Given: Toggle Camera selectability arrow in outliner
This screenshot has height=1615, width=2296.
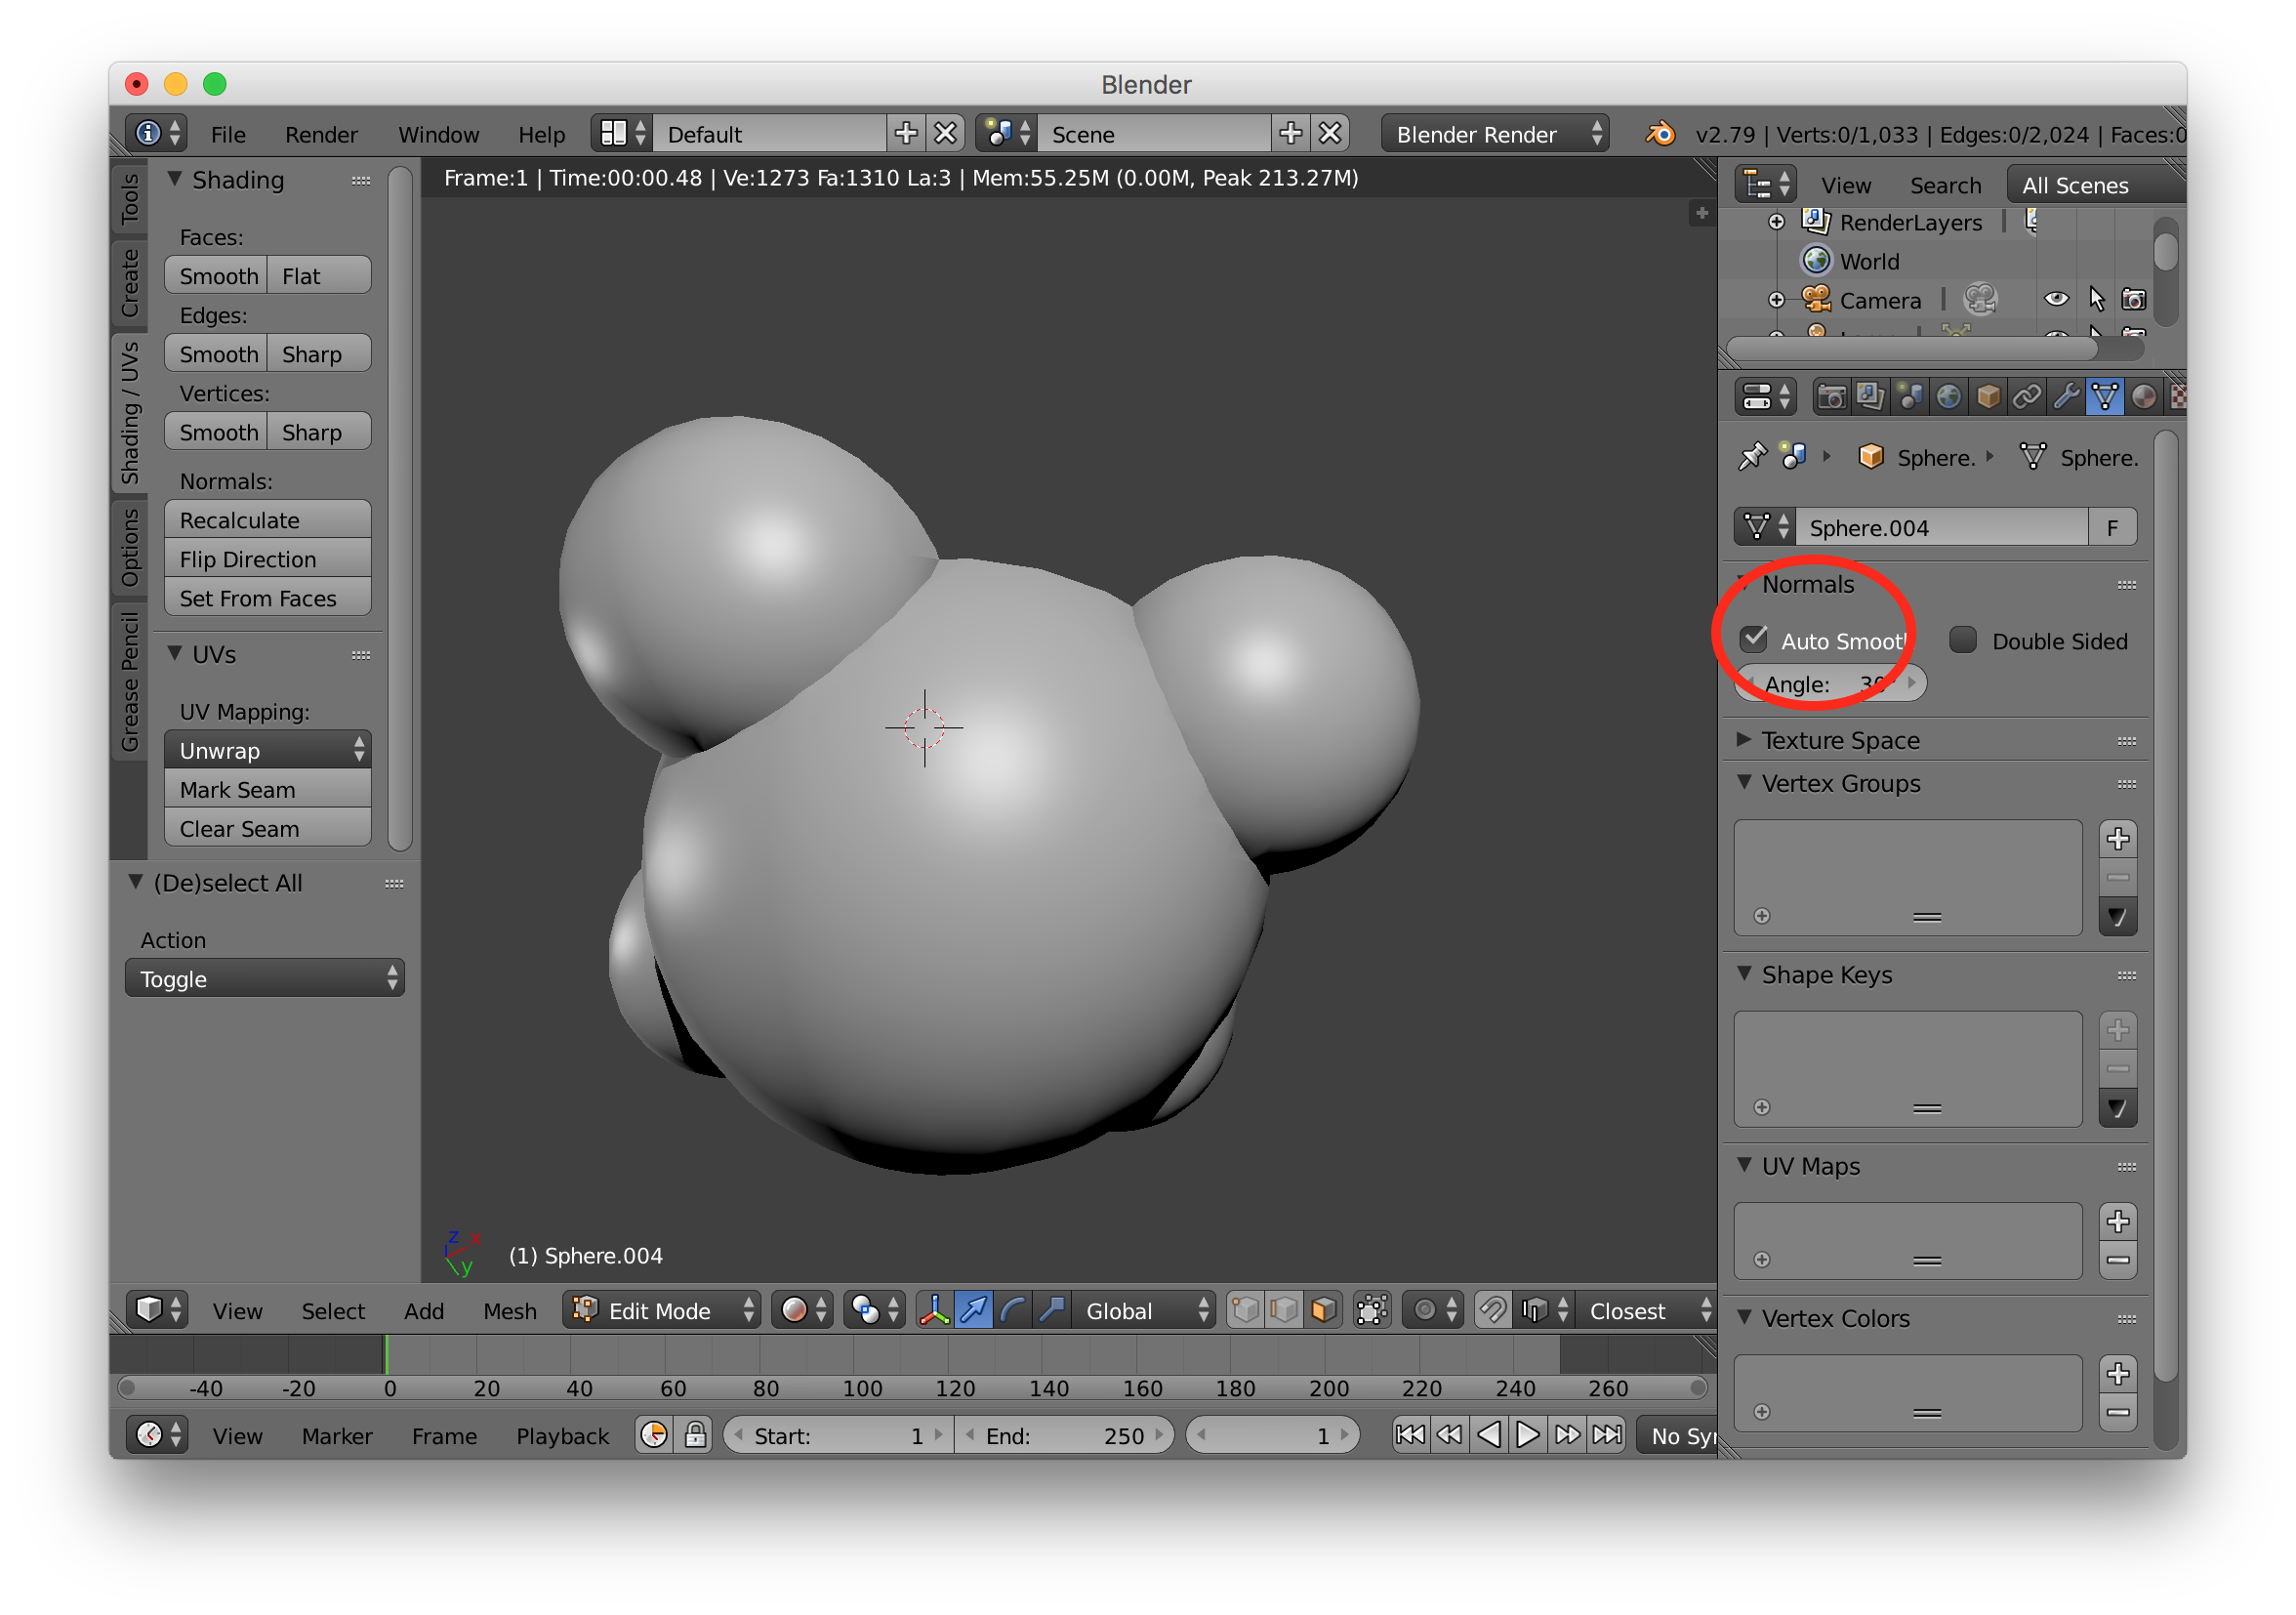Looking at the screenshot, I should pos(2097,299).
